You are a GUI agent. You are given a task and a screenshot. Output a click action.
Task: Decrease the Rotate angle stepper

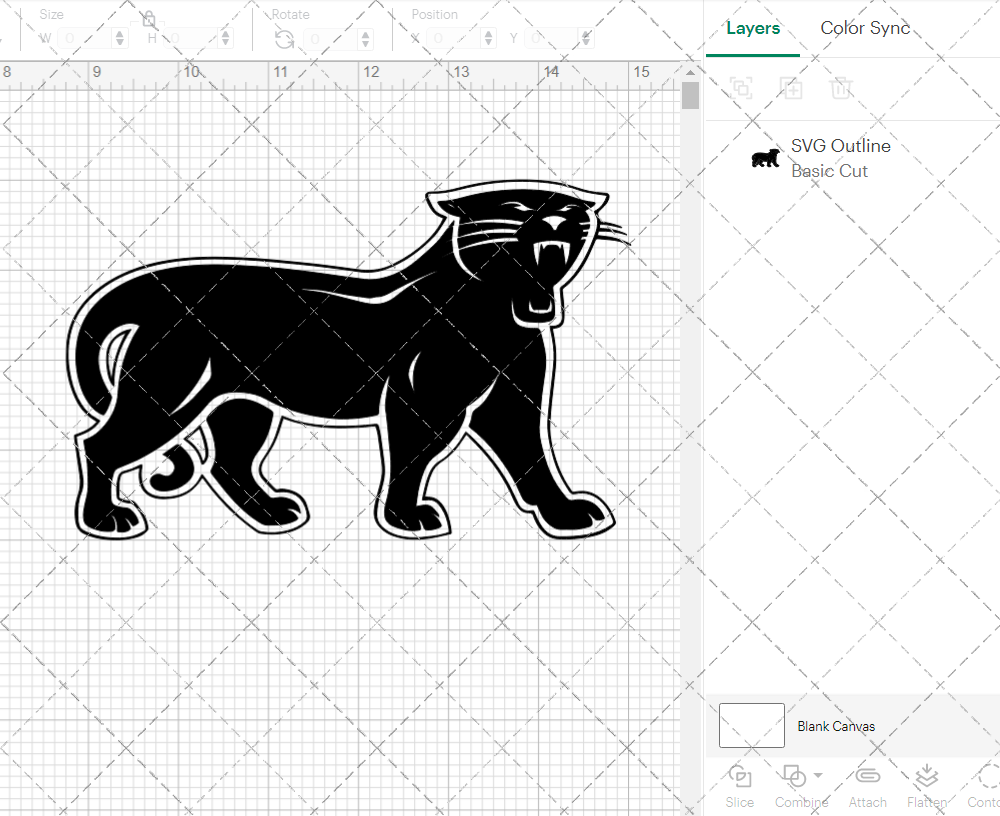[x=365, y=43]
